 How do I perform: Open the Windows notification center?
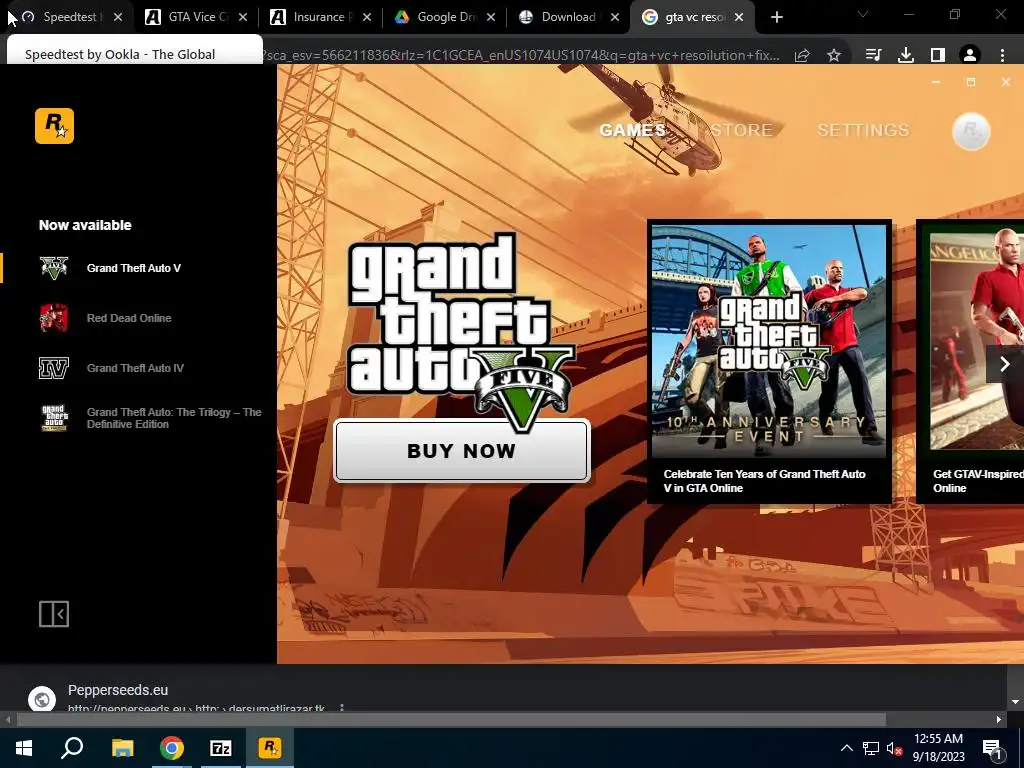tap(993, 748)
